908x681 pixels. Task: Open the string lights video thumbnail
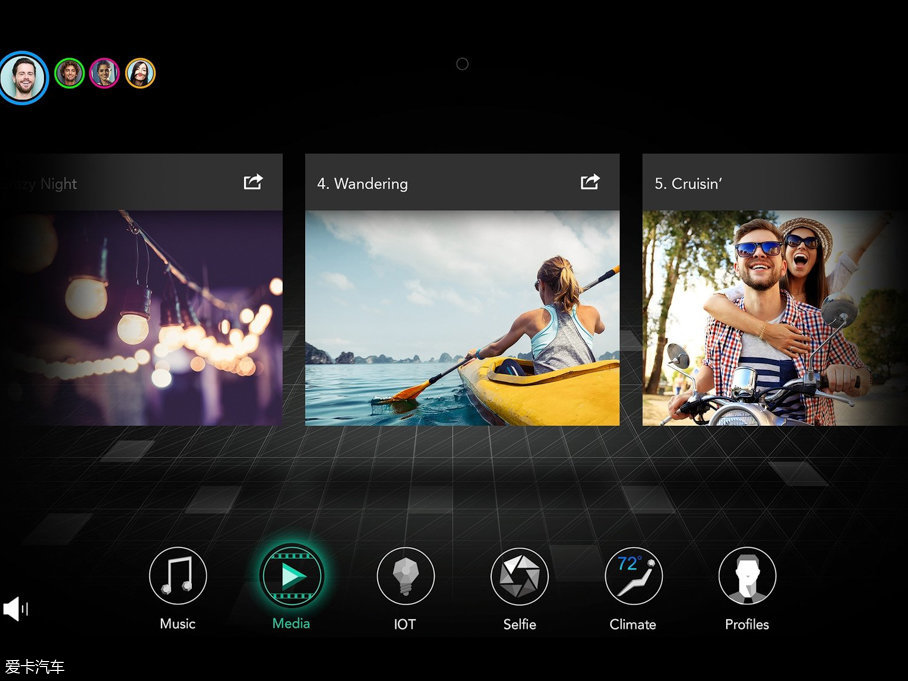coord(141,318)
